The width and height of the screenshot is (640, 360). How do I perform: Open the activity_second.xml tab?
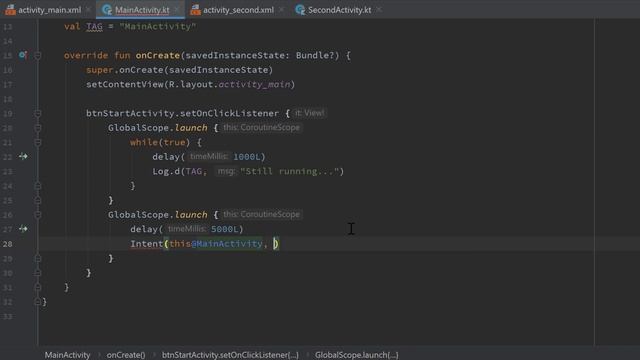tap(238, 10)
